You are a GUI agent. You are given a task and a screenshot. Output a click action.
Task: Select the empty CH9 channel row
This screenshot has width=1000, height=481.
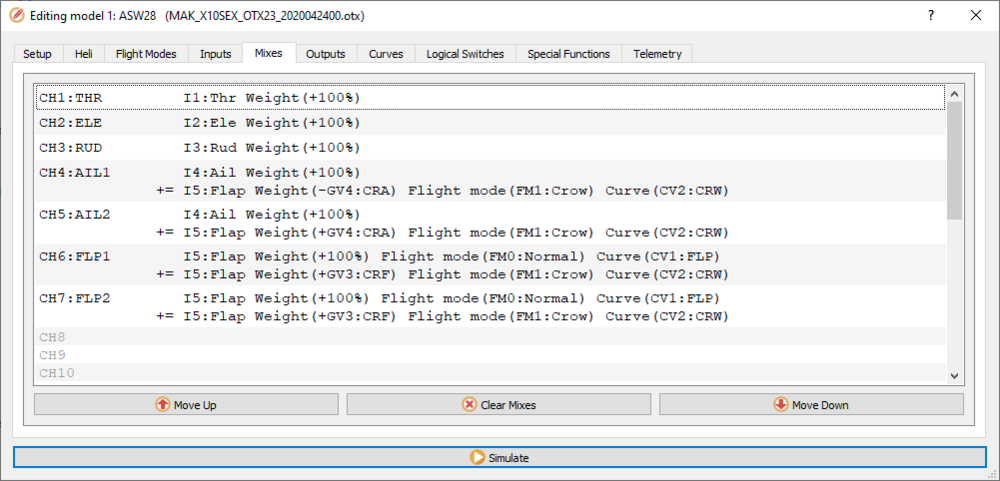pos(490,355)
